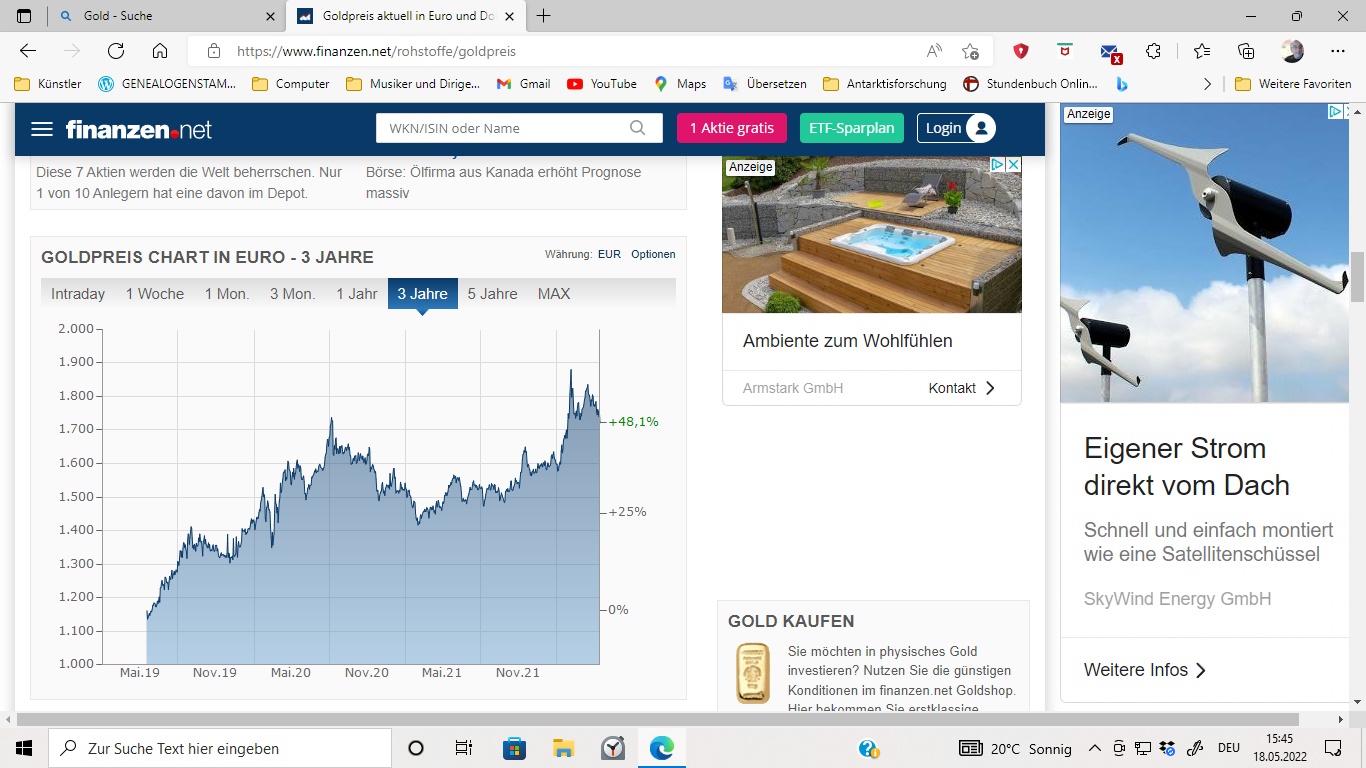Open the GENEALOGENSTAM... favorite
Image resolution: width=1366 pixels, height=768 pixels.
point(167,84)
